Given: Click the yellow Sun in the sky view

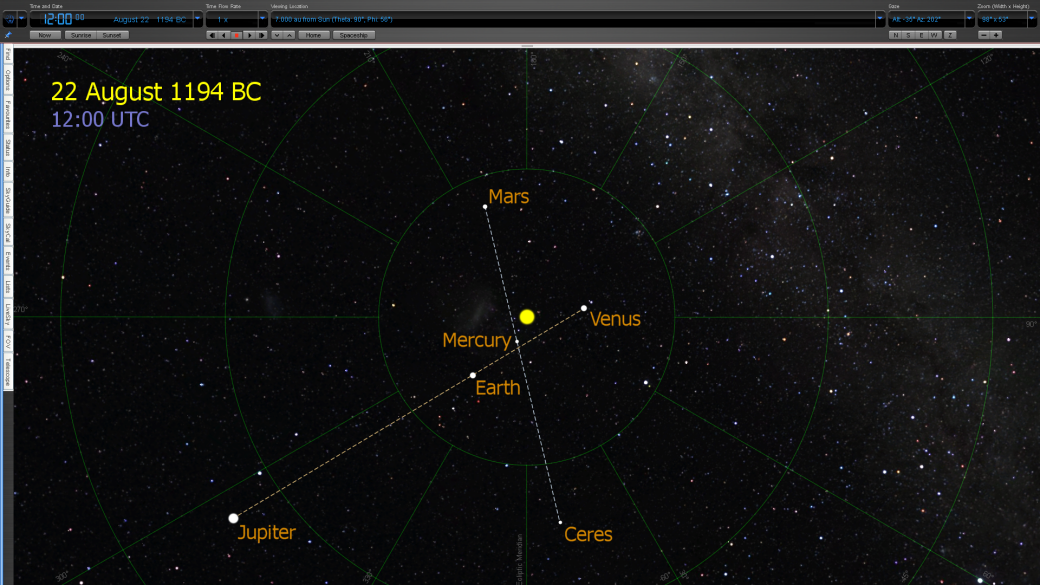Looking at the screenshot, I should point(527,317).
